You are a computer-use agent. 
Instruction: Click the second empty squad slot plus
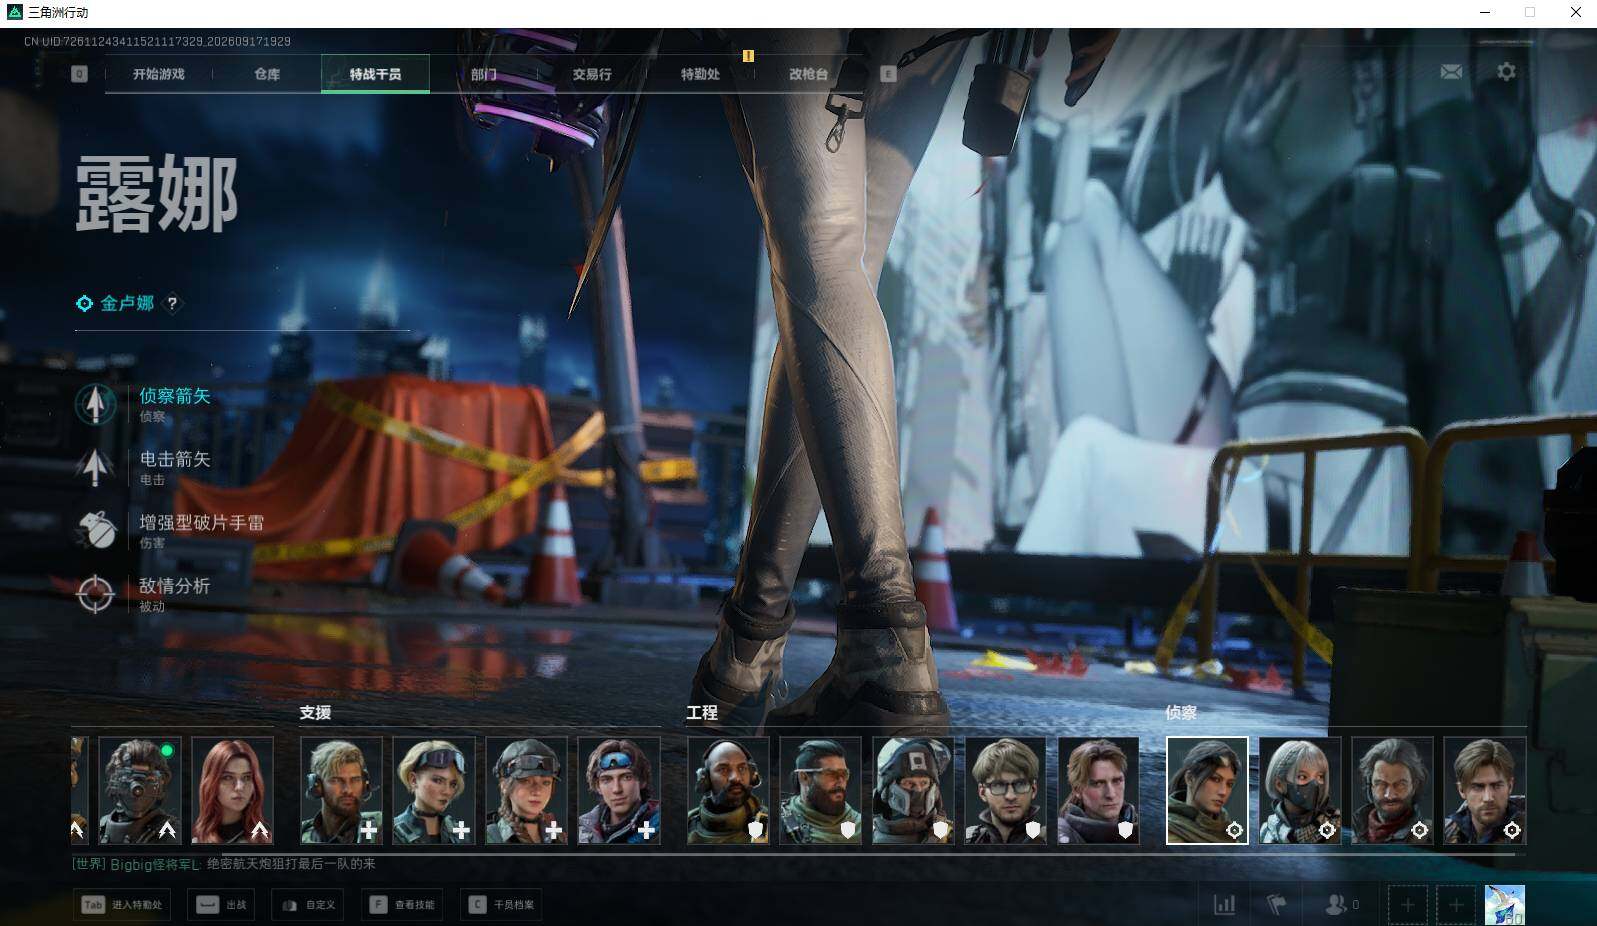pyautogui.click(x=1456, y=905)
